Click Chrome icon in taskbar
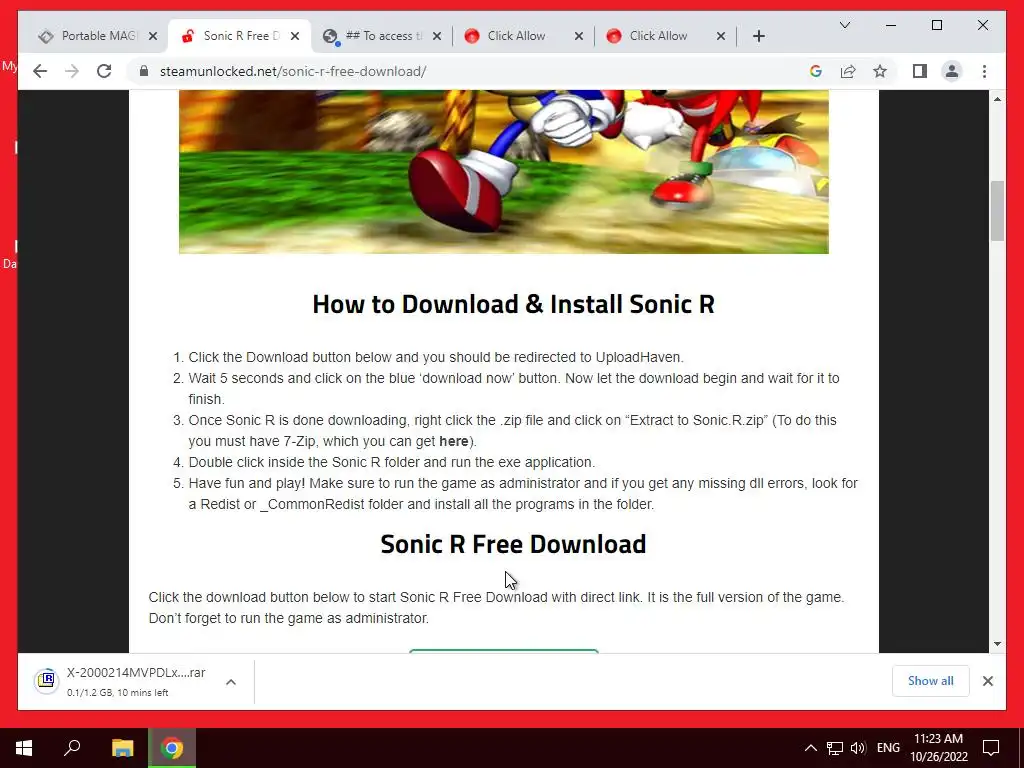The image size is (1024, 768). (172, 748)
